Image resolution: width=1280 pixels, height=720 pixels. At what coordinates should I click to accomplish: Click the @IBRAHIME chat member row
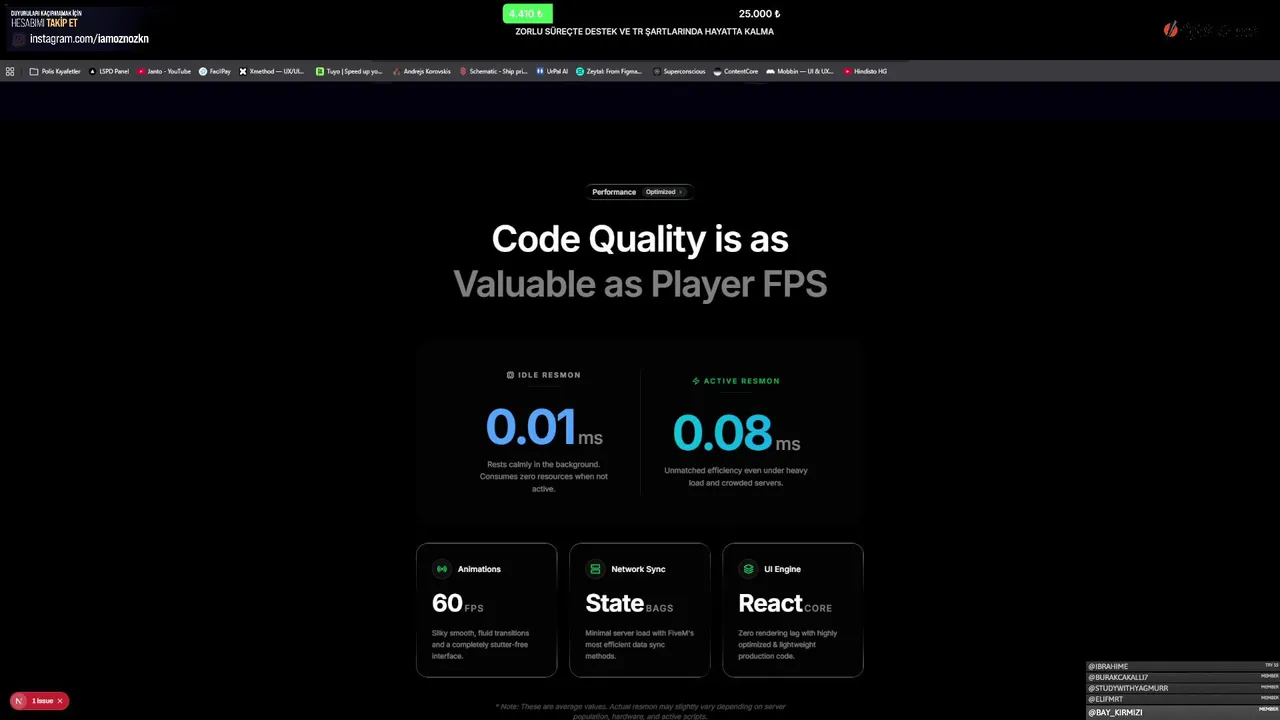click(1183, 666)
